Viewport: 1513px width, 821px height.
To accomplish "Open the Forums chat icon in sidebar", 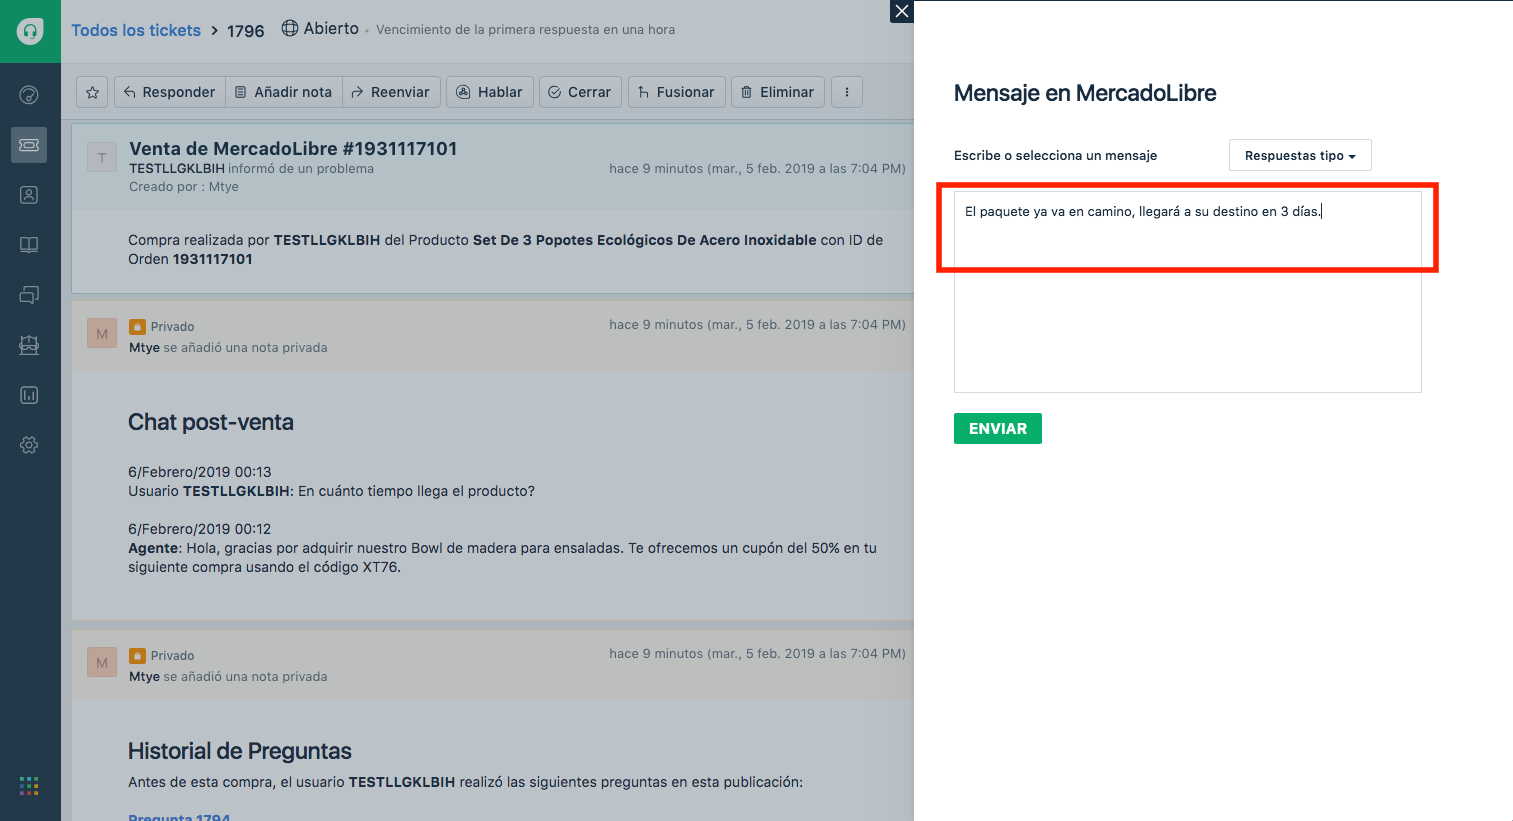I will (29, 295).
